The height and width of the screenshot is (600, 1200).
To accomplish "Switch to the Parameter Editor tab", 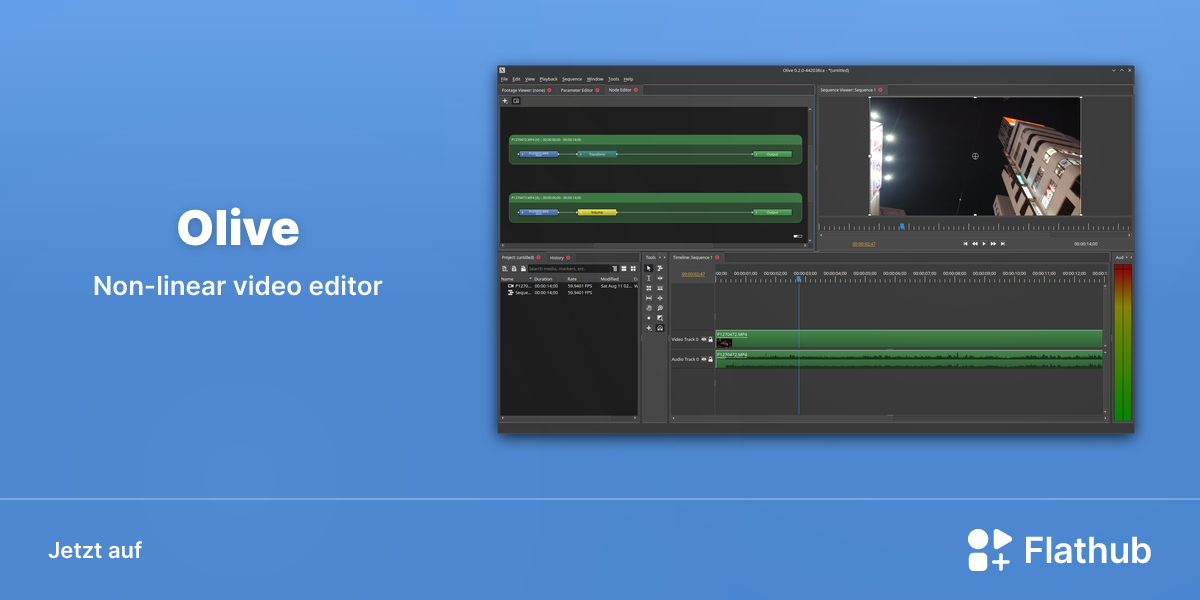I will coord(576,90).
